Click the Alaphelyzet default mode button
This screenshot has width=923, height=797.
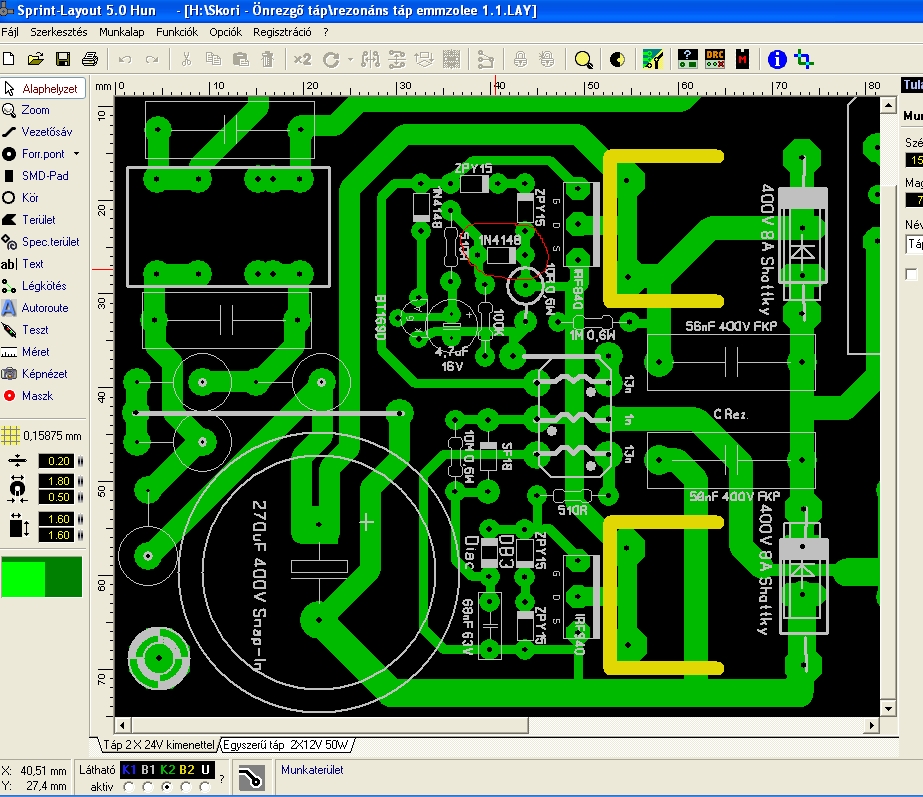tap(43, 88)
